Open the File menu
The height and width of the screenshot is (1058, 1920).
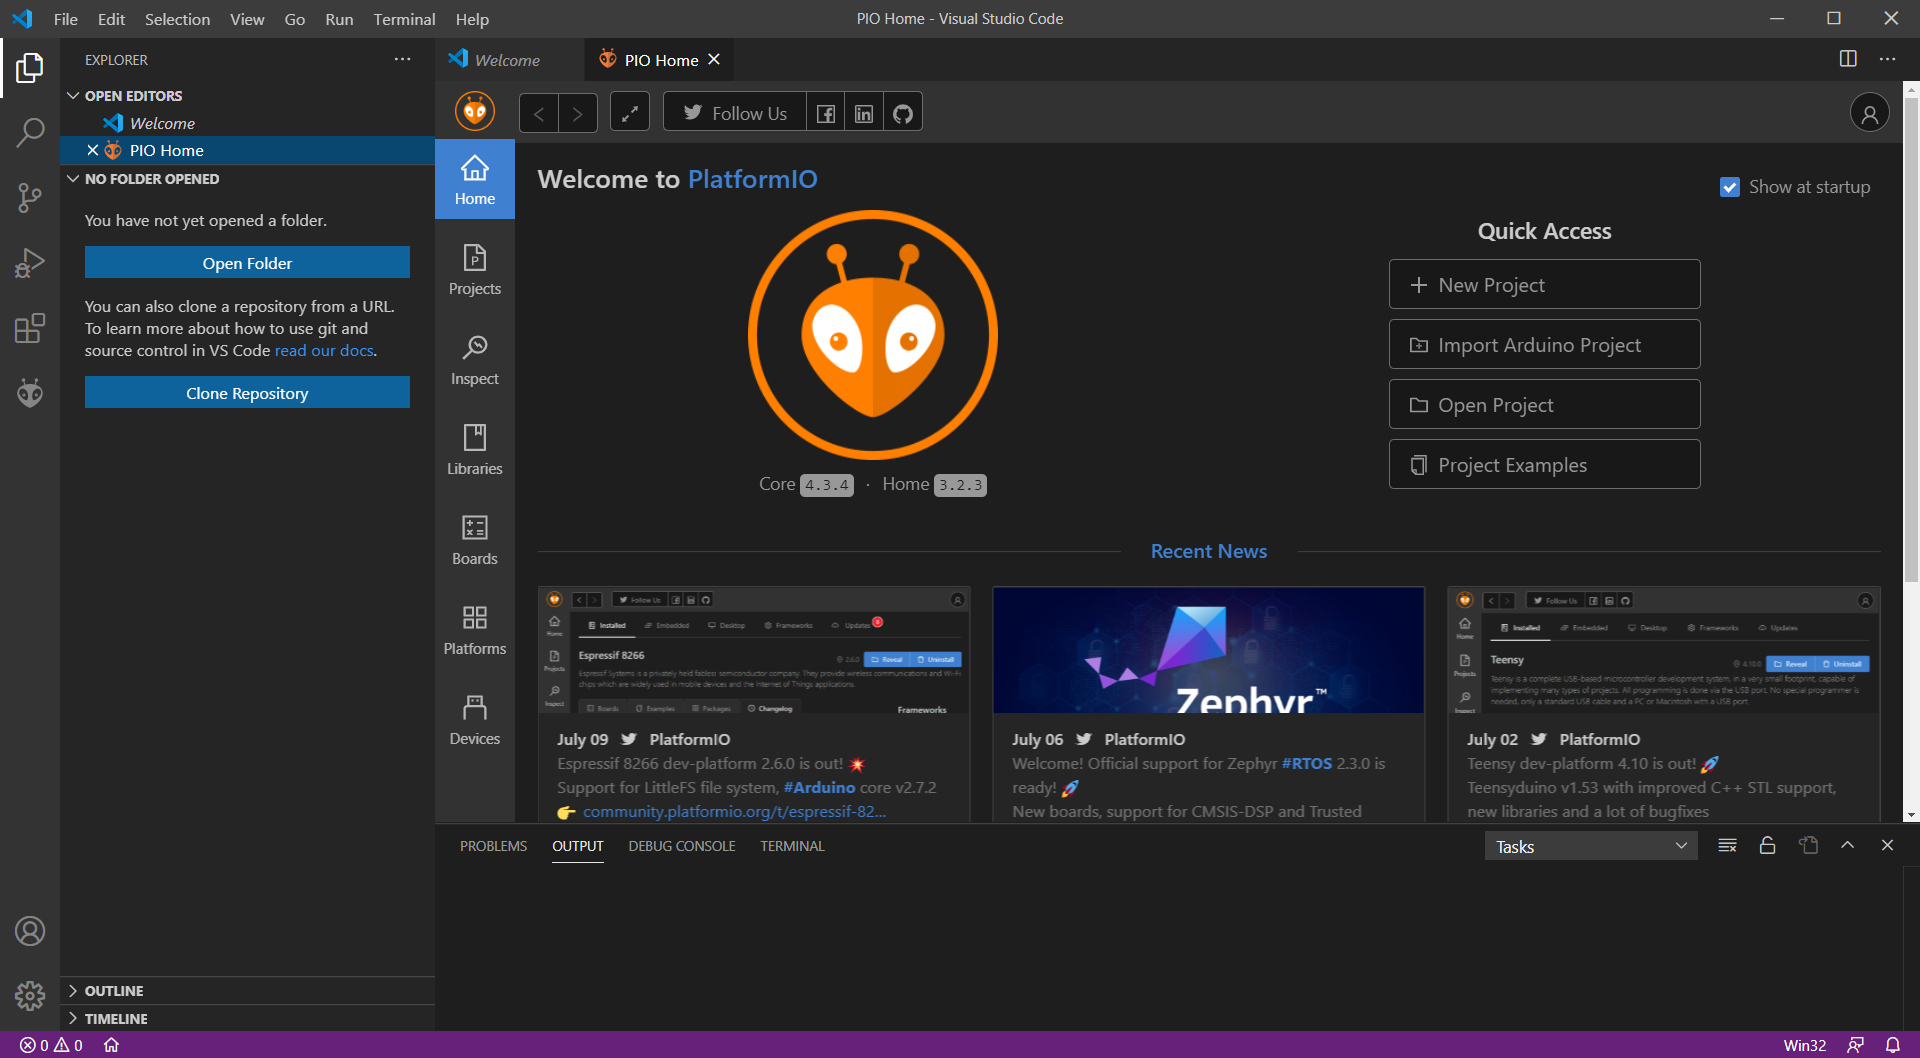65,19
